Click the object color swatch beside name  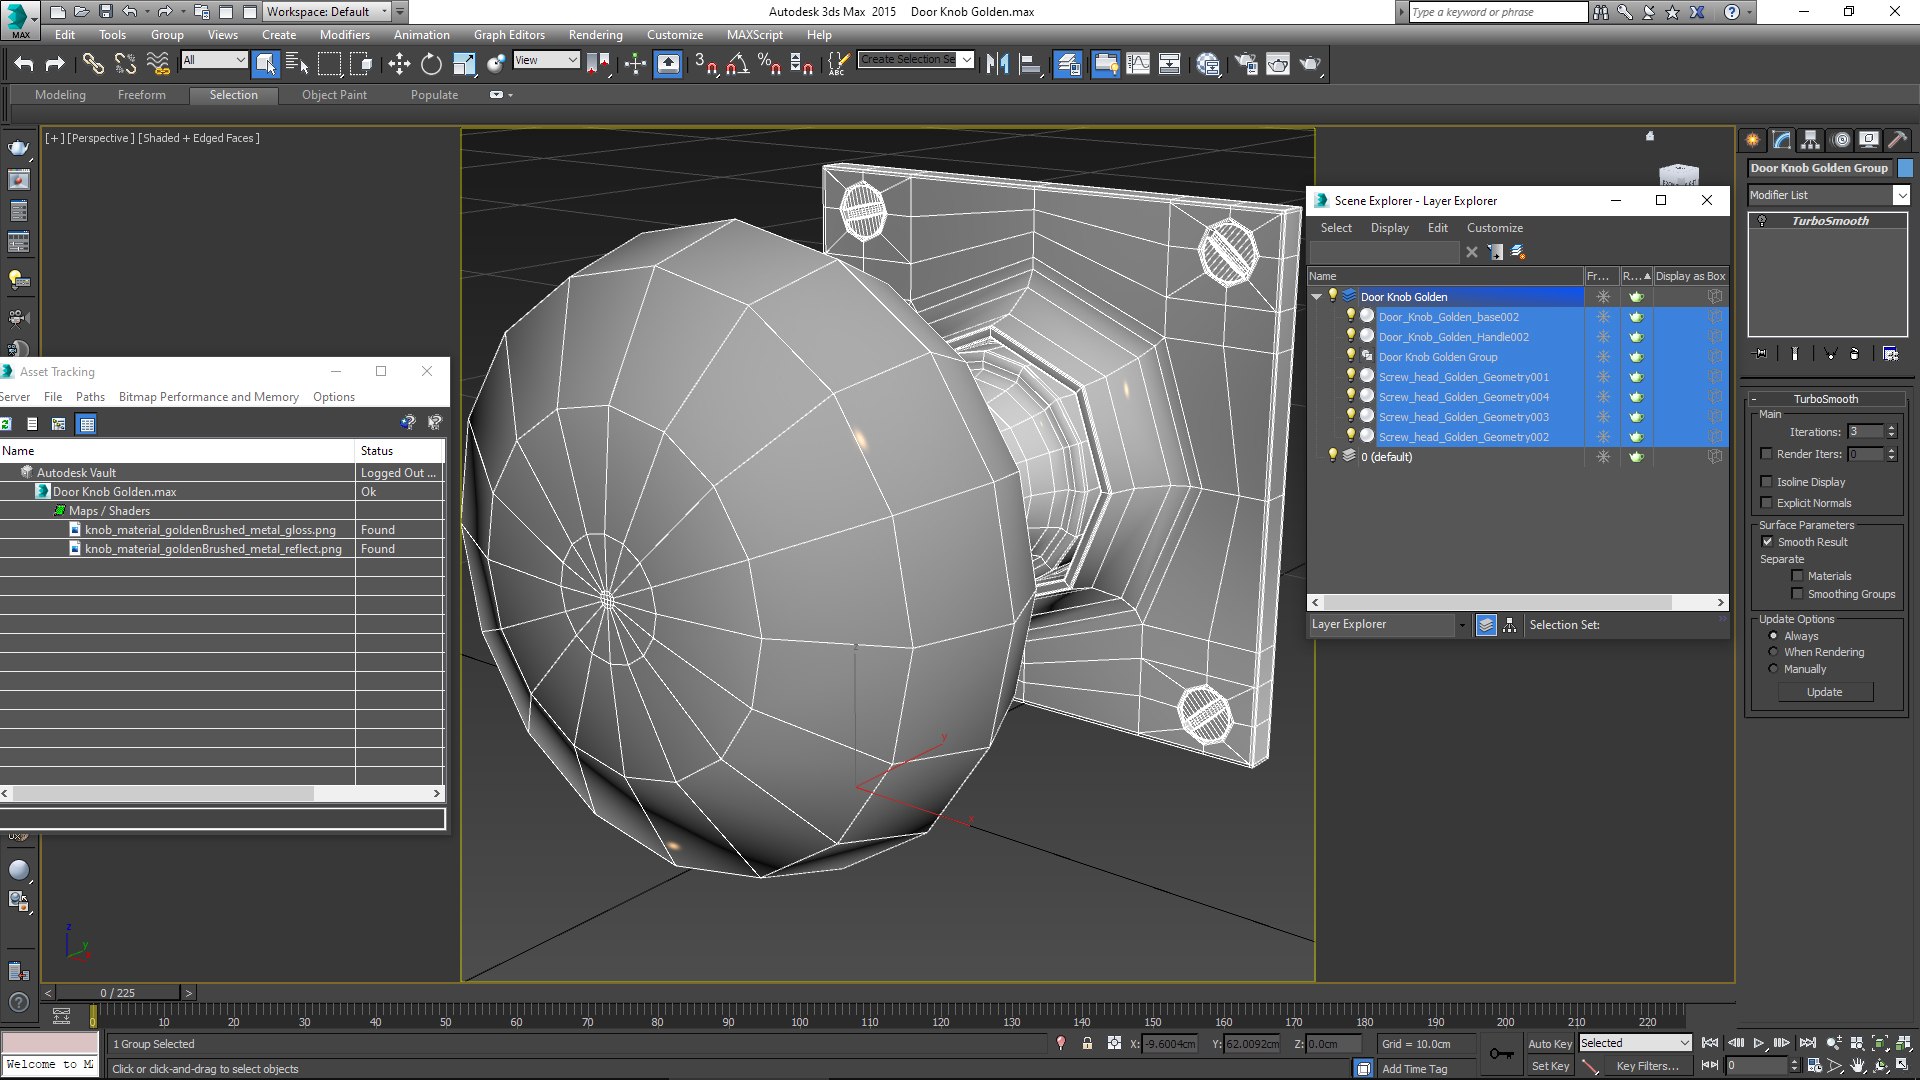1904,168
